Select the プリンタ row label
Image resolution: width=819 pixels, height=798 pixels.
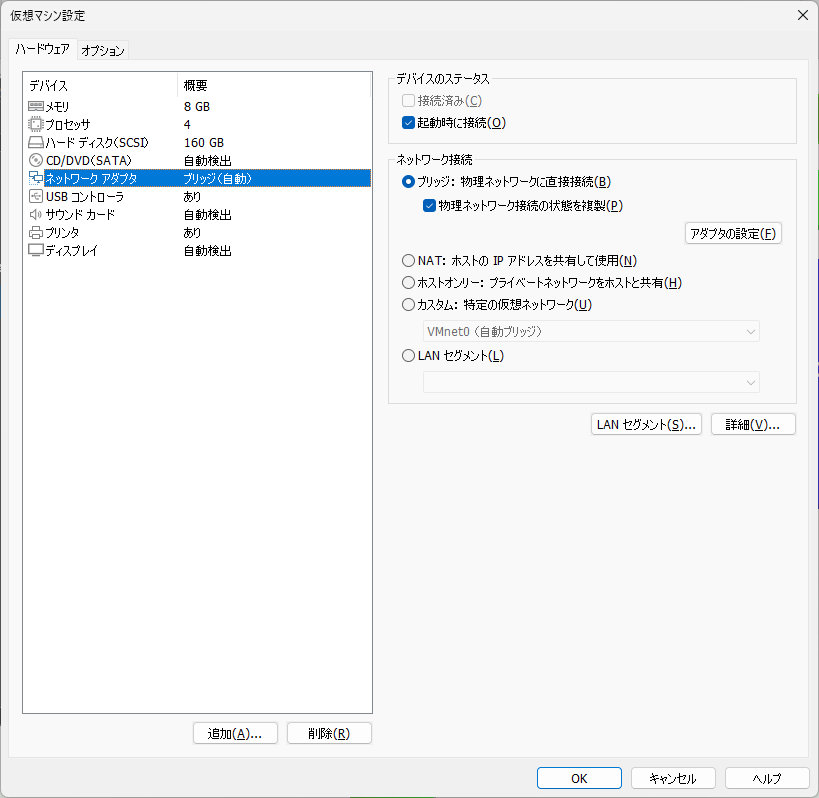(x=62, y=232)
